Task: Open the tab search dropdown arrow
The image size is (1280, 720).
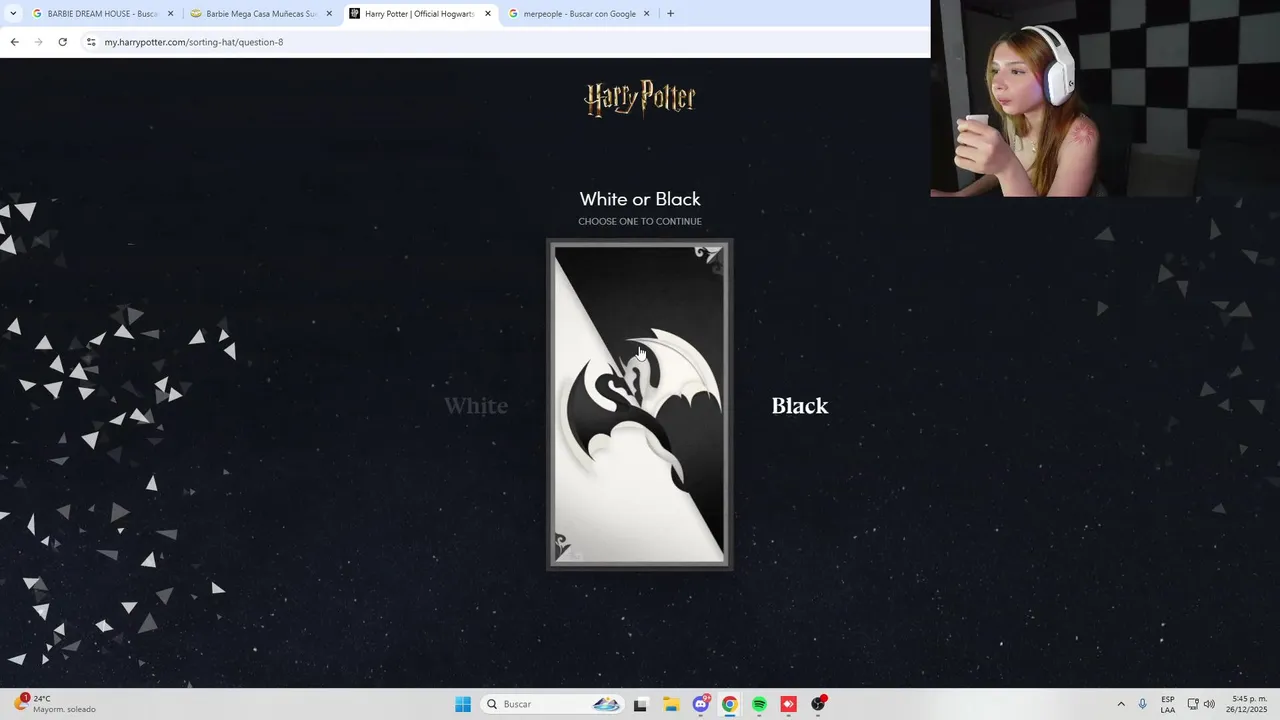Action: point(12,14)
